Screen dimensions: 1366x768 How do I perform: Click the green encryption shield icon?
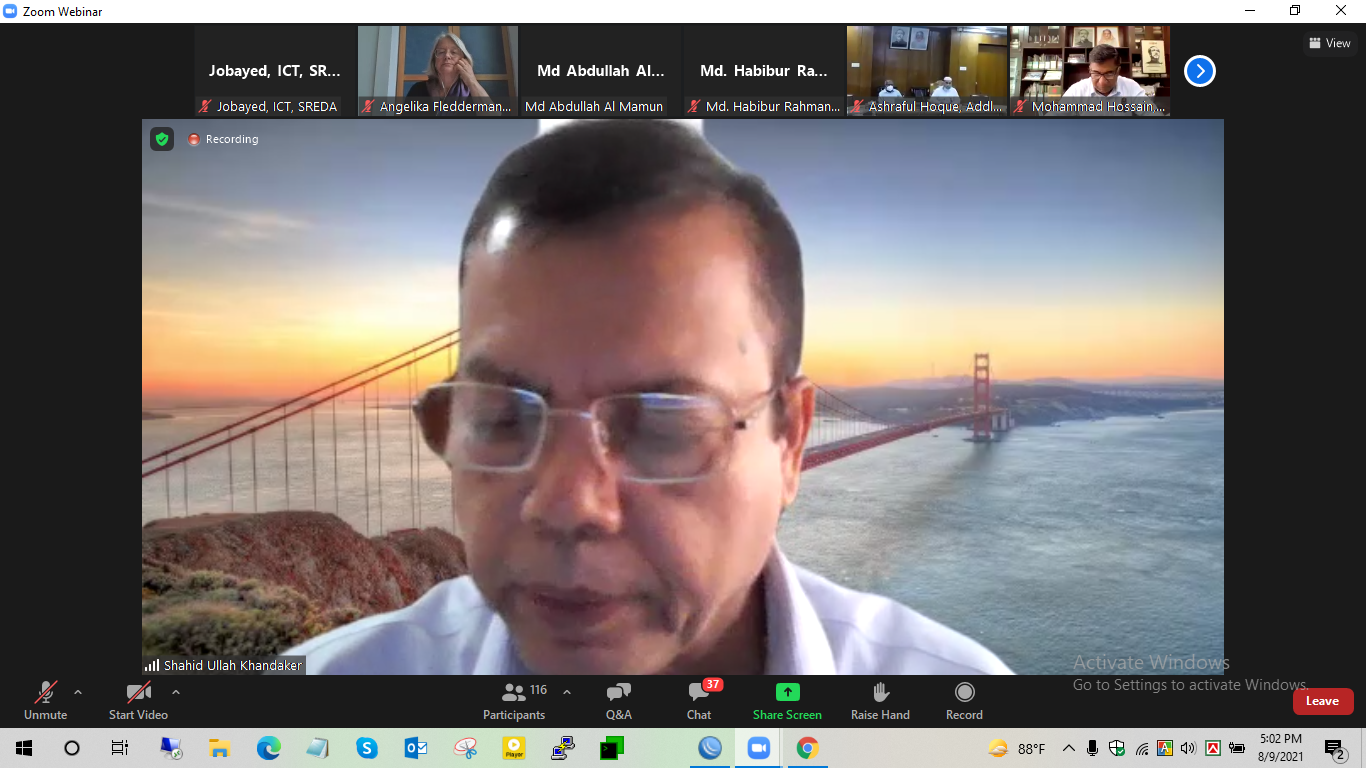click(162, 139)
